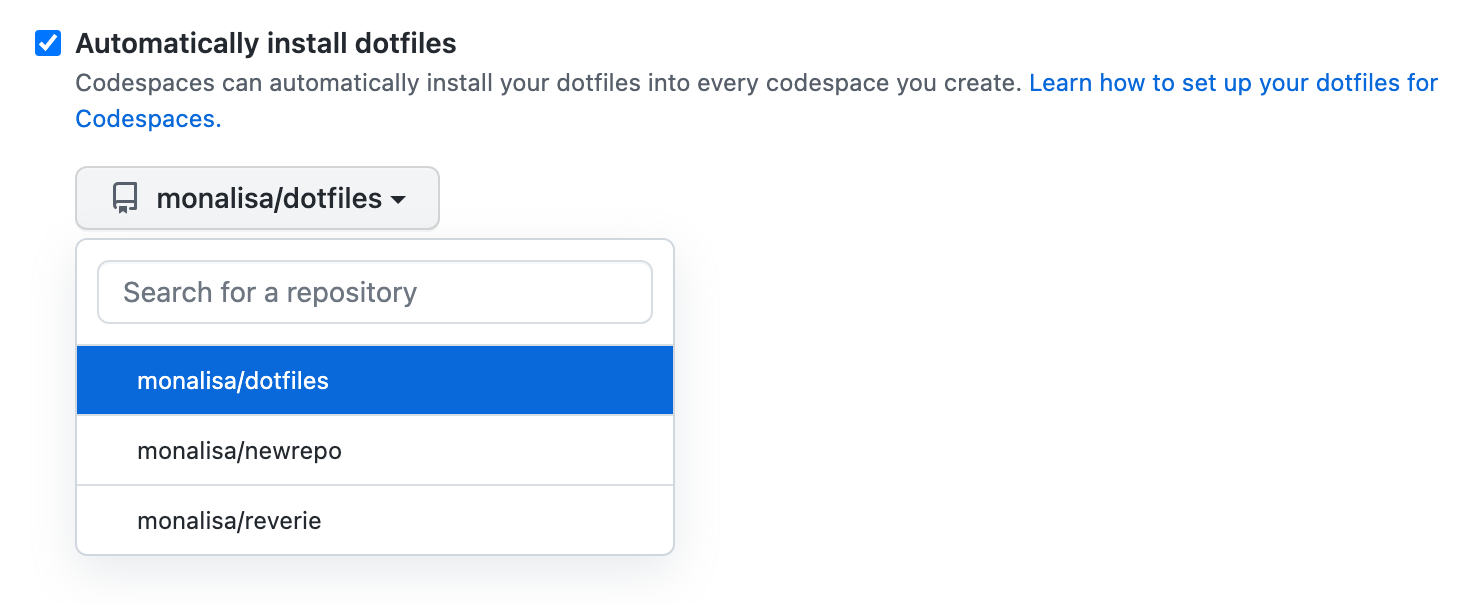Click the repository book icon on the dropdown button
The image size is (1466, 604).
[x=124, y=198]
